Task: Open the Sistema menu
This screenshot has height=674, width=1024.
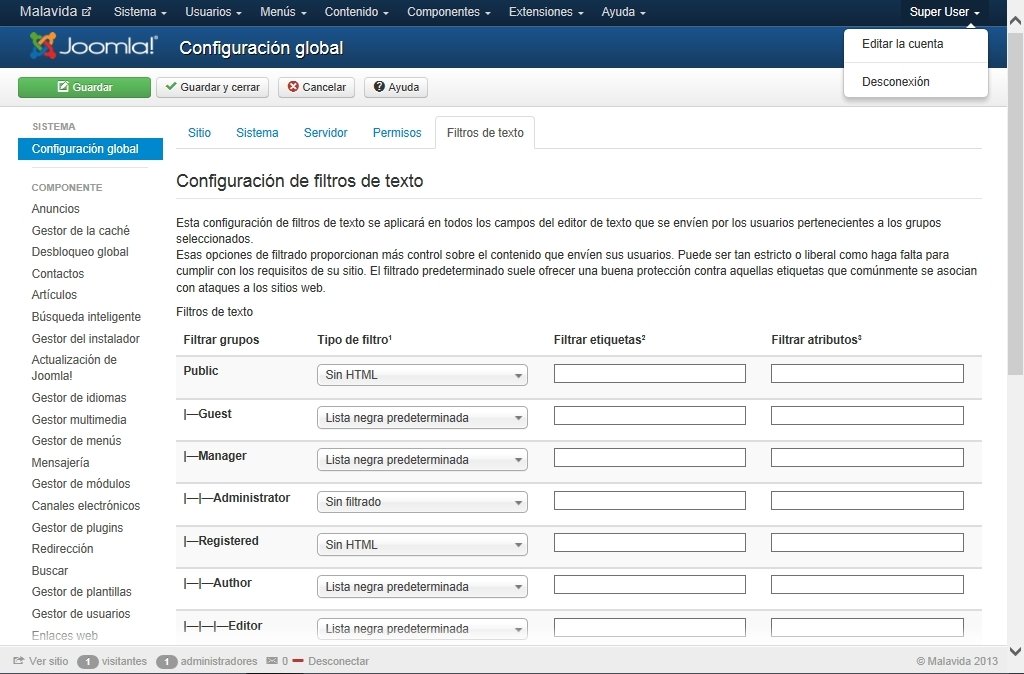Action: (140, 12)
